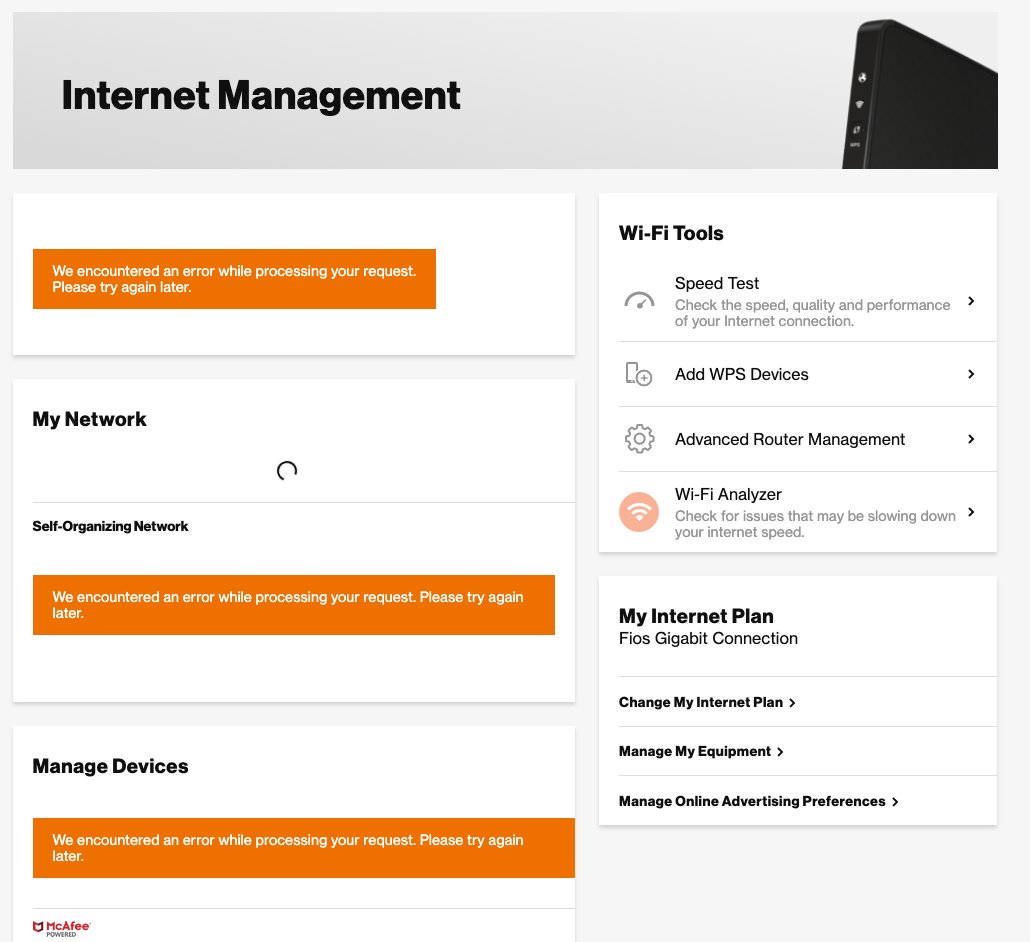Open Manage Online Advertising Preferences link
Viewport: 1030px width, 942px height.
[x=751, y=801]
